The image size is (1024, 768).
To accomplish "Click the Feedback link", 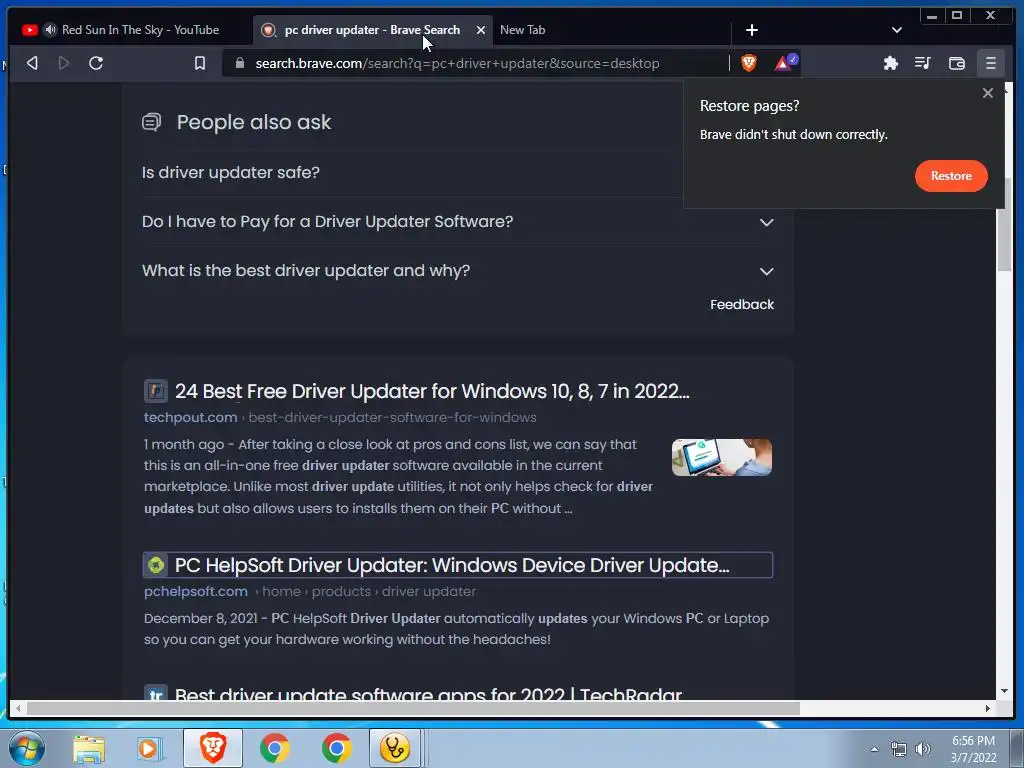I will point(742,304).
